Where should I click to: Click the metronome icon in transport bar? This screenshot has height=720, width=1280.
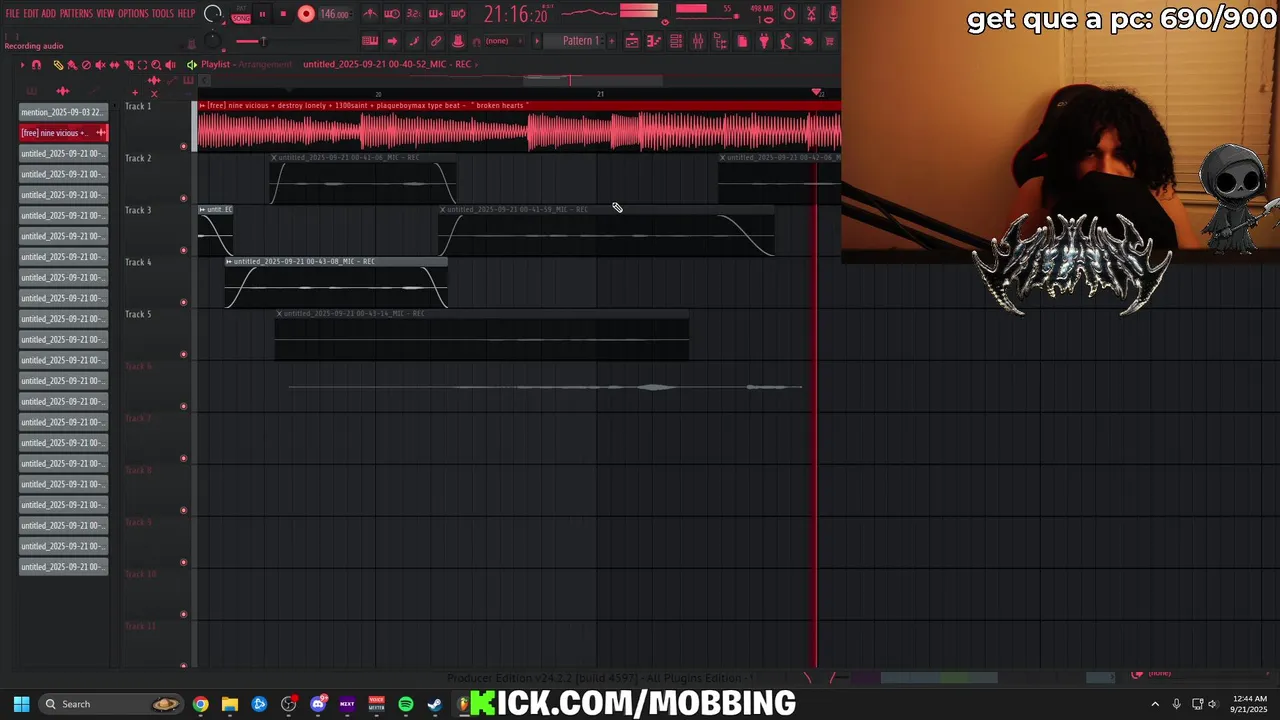tap(371, 13)
